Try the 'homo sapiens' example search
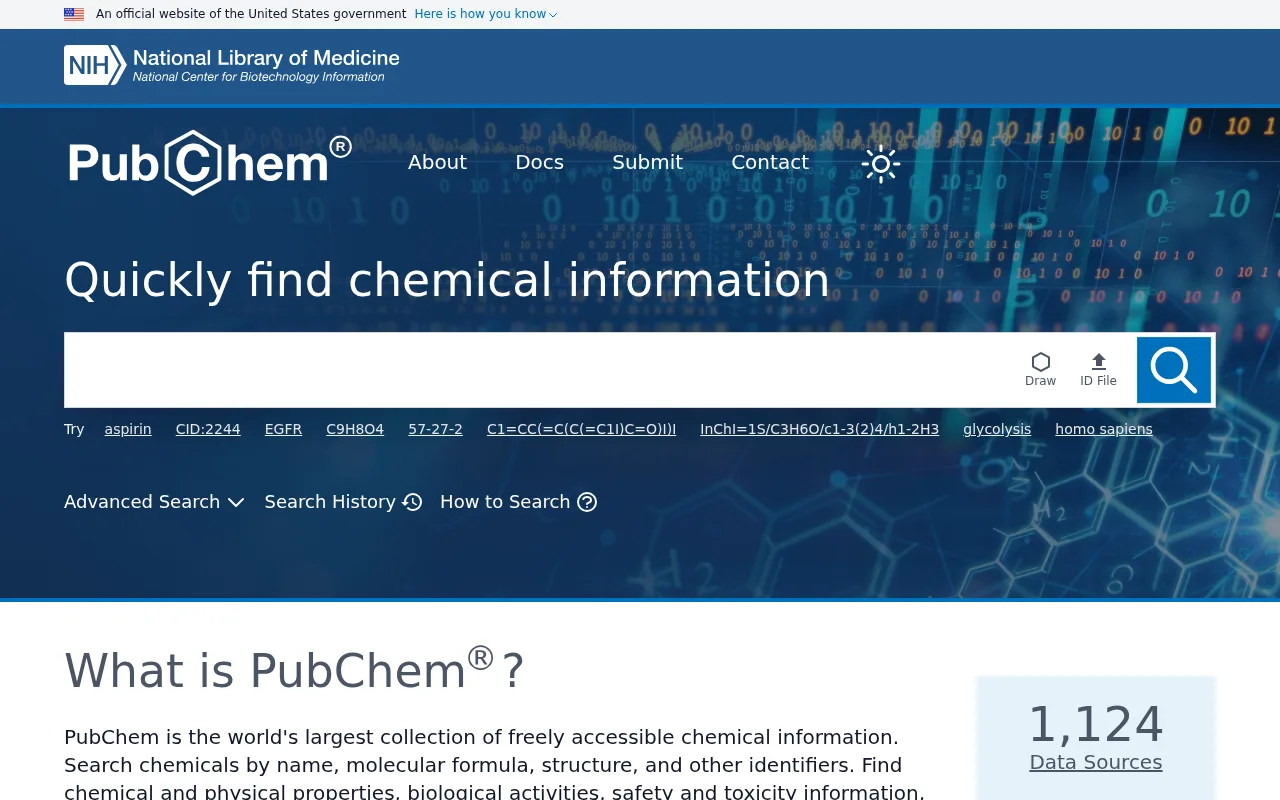Image resolution: width=1280 pixels, height=800 pixels. 1104,429
